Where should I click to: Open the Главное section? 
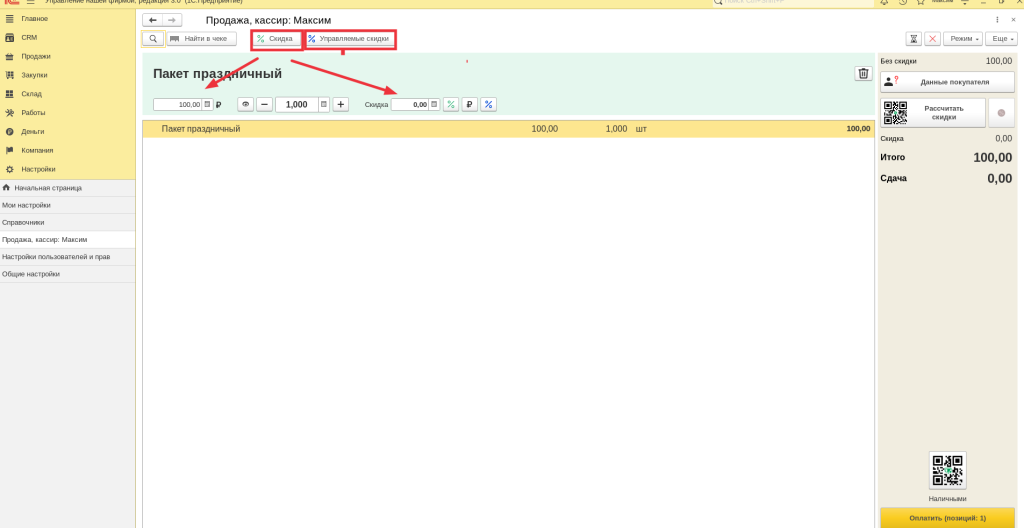(x=34, y=19)
